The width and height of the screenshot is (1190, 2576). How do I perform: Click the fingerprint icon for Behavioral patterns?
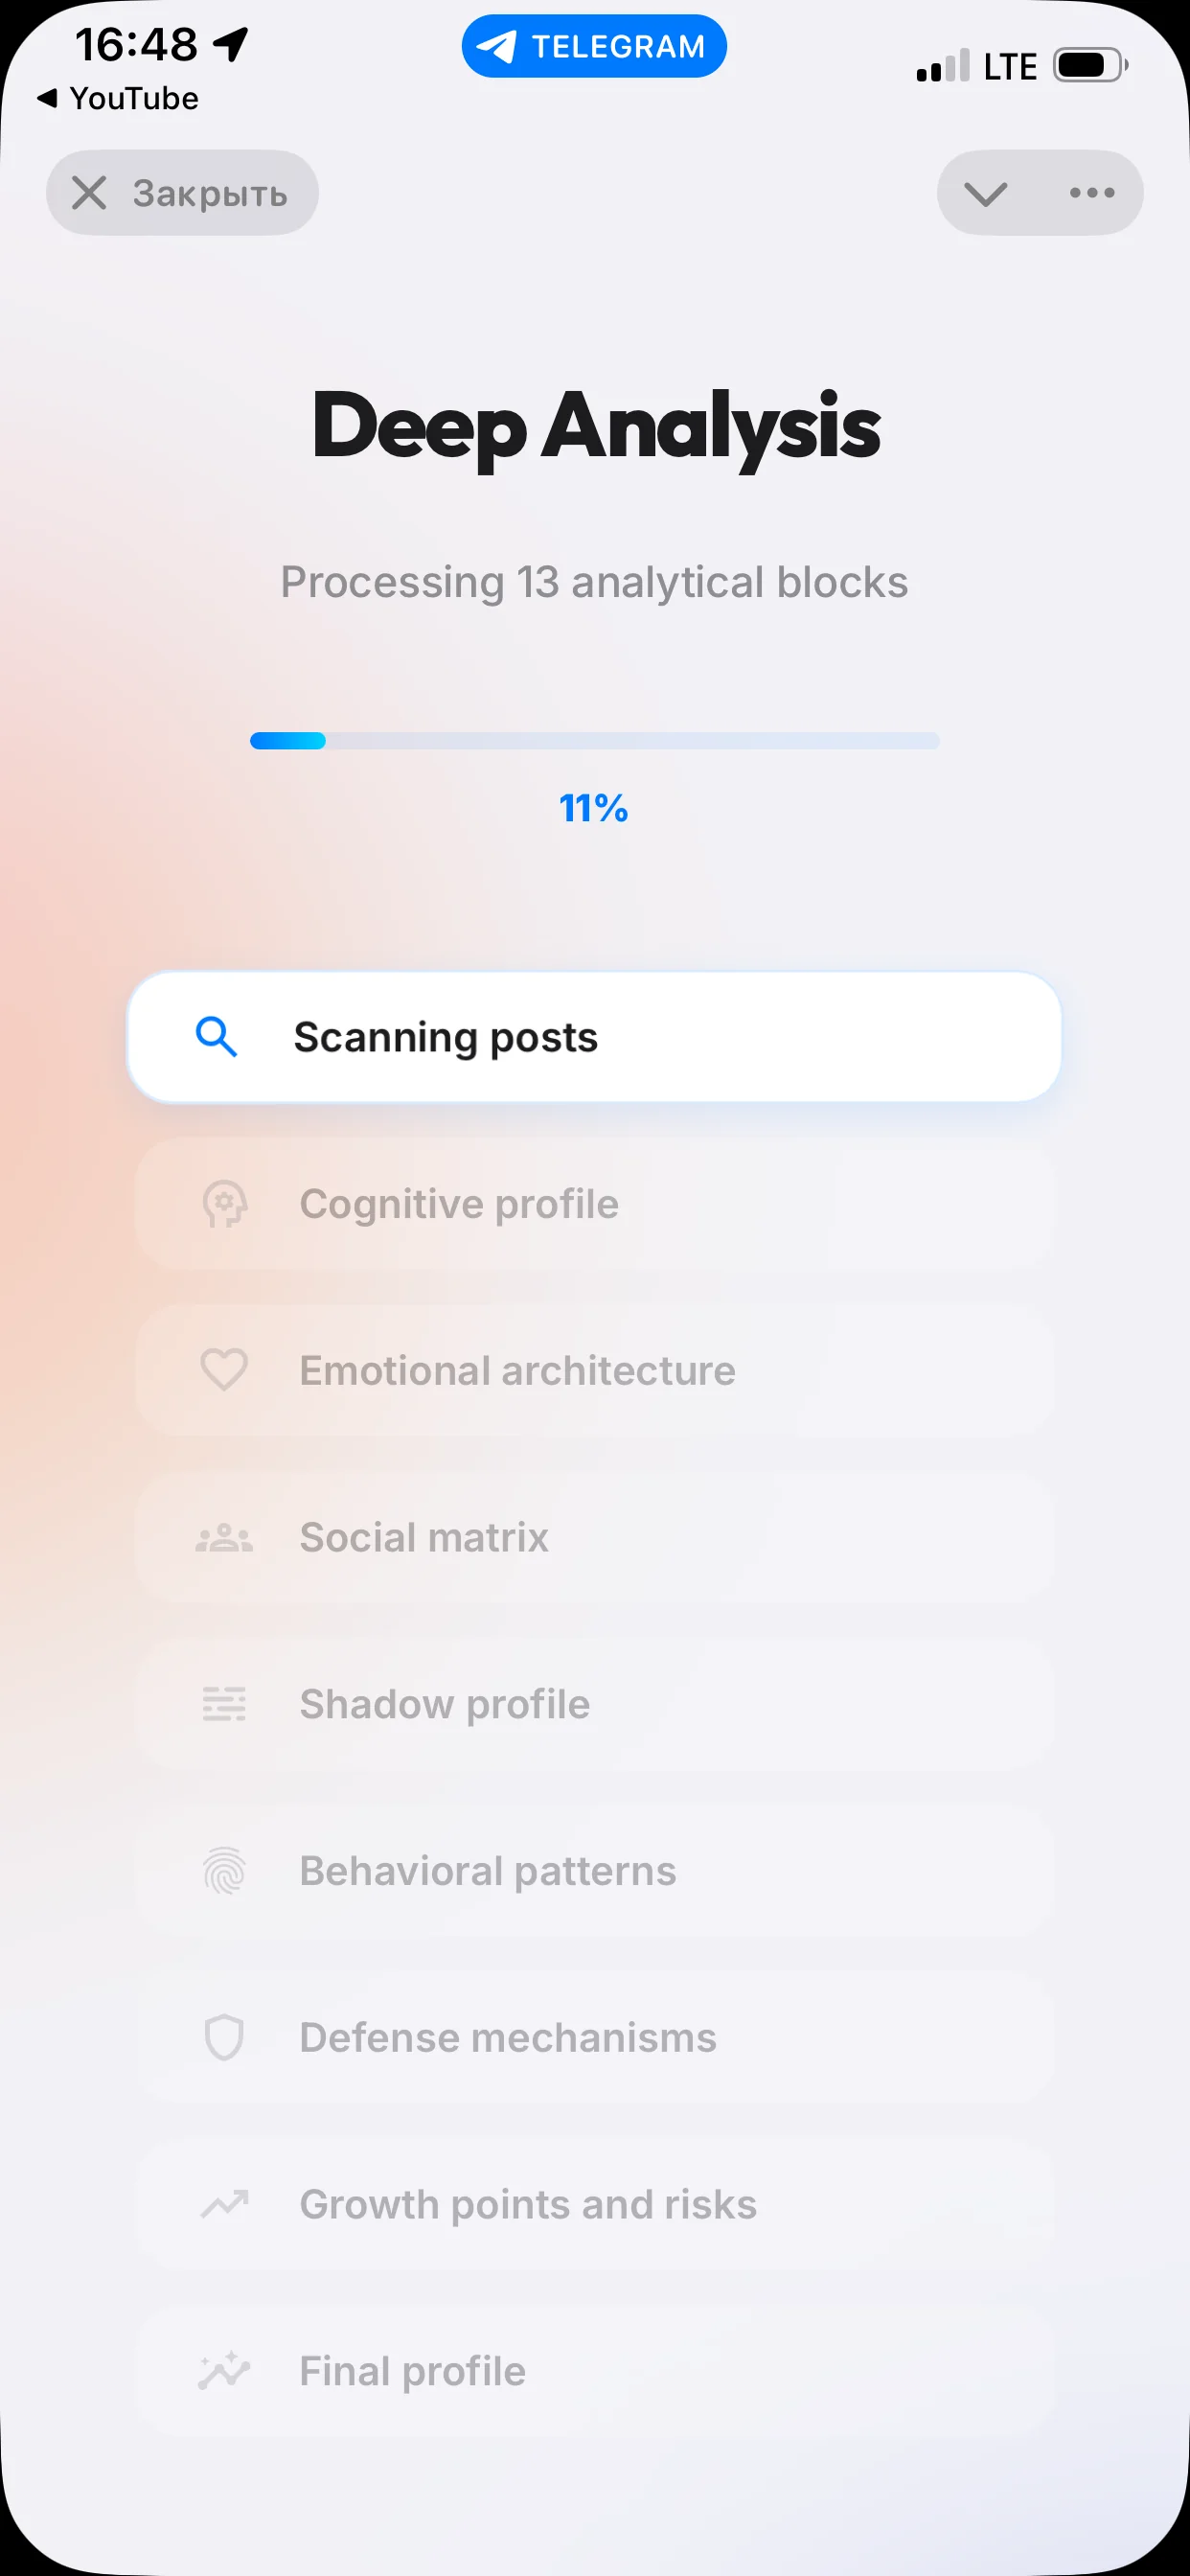(224, 1871)
